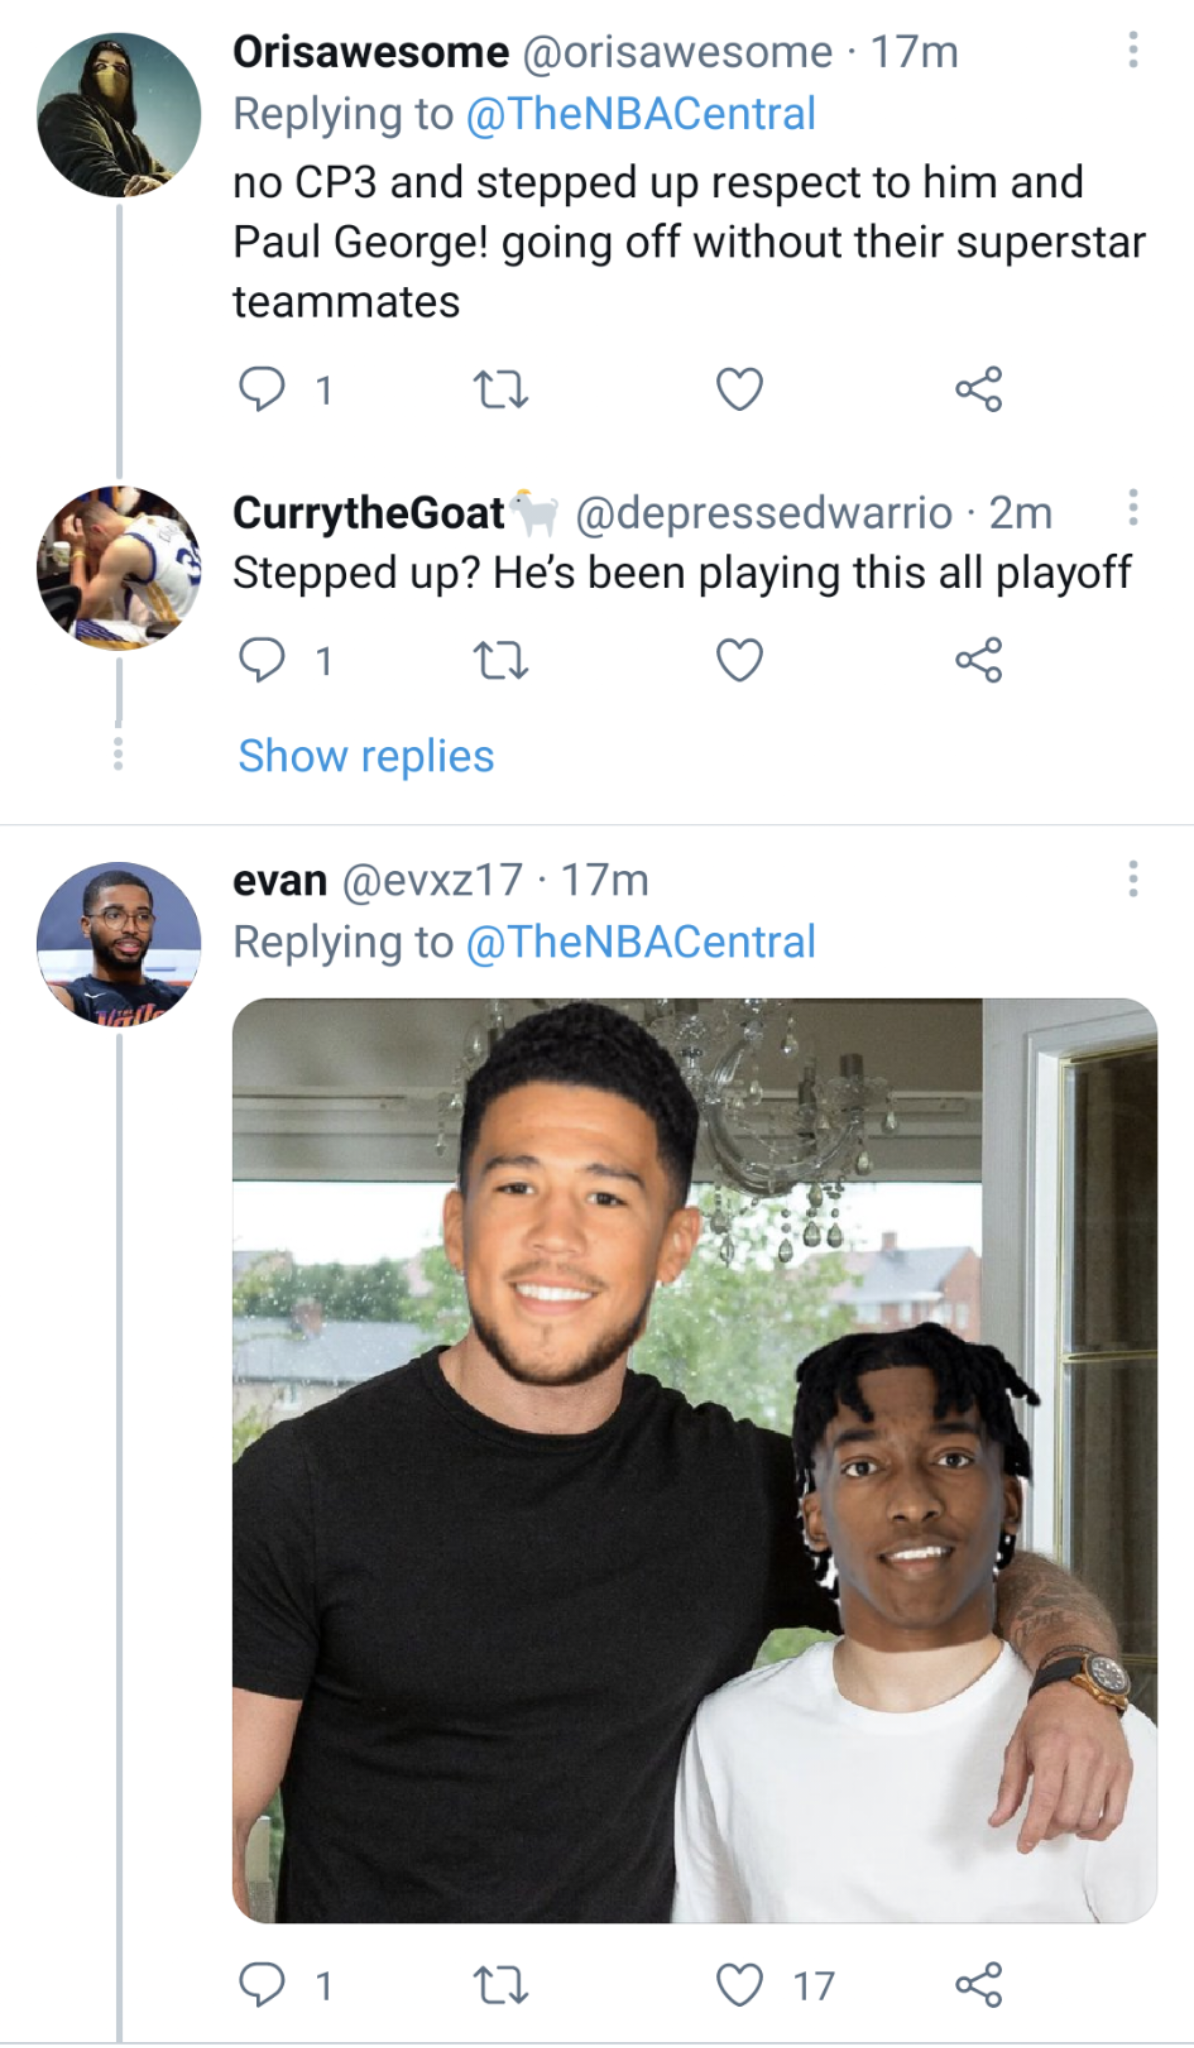The image size is (1194, 2048).
Task: Open evan's attached photo
Action: (694, 1460)
